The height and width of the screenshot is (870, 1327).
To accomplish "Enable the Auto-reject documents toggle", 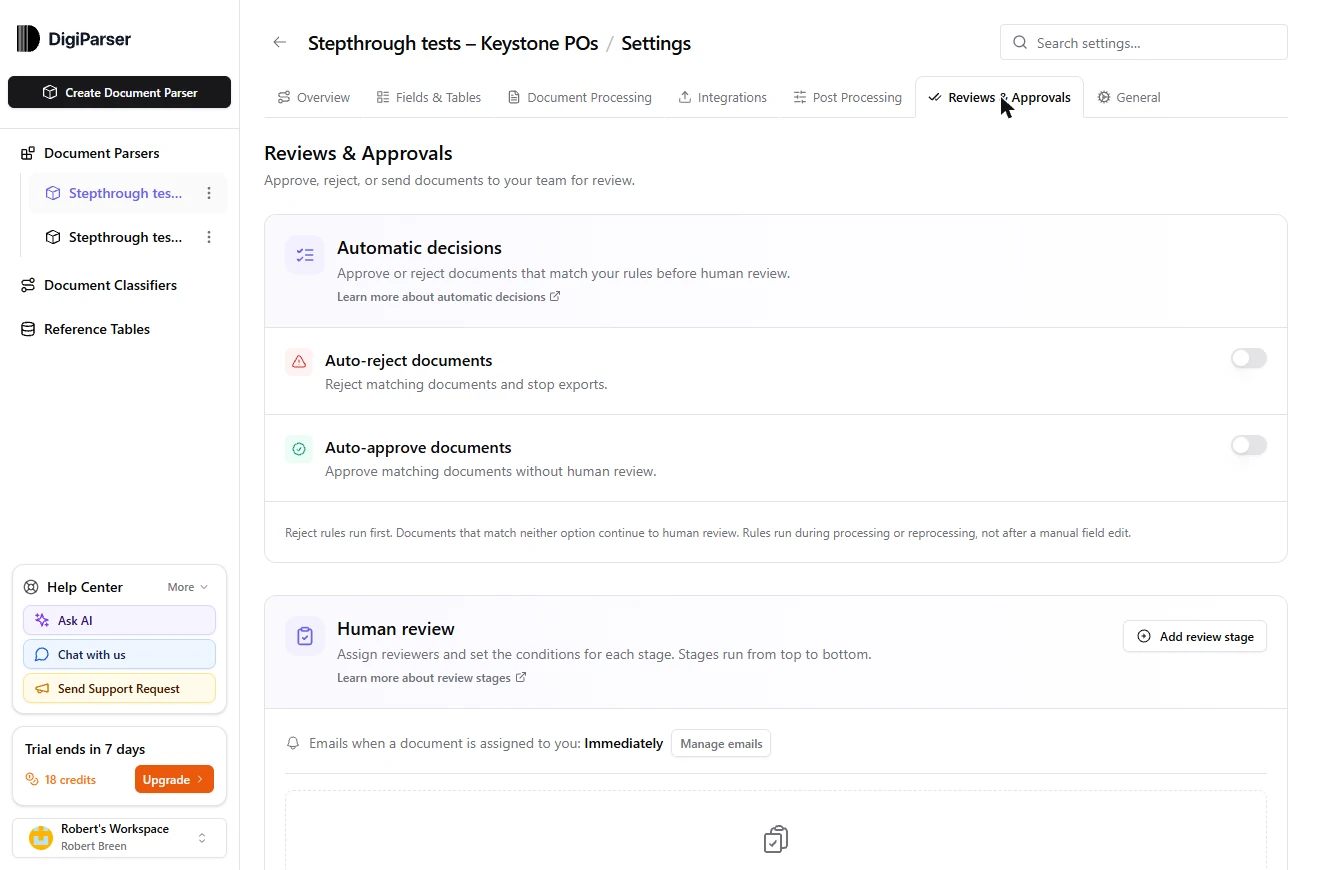I will coord(1248,358).
